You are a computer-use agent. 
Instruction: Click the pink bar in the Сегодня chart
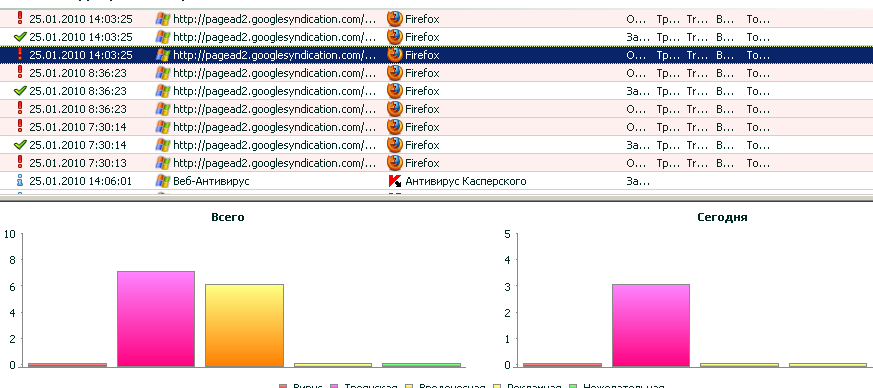(651, 326)
